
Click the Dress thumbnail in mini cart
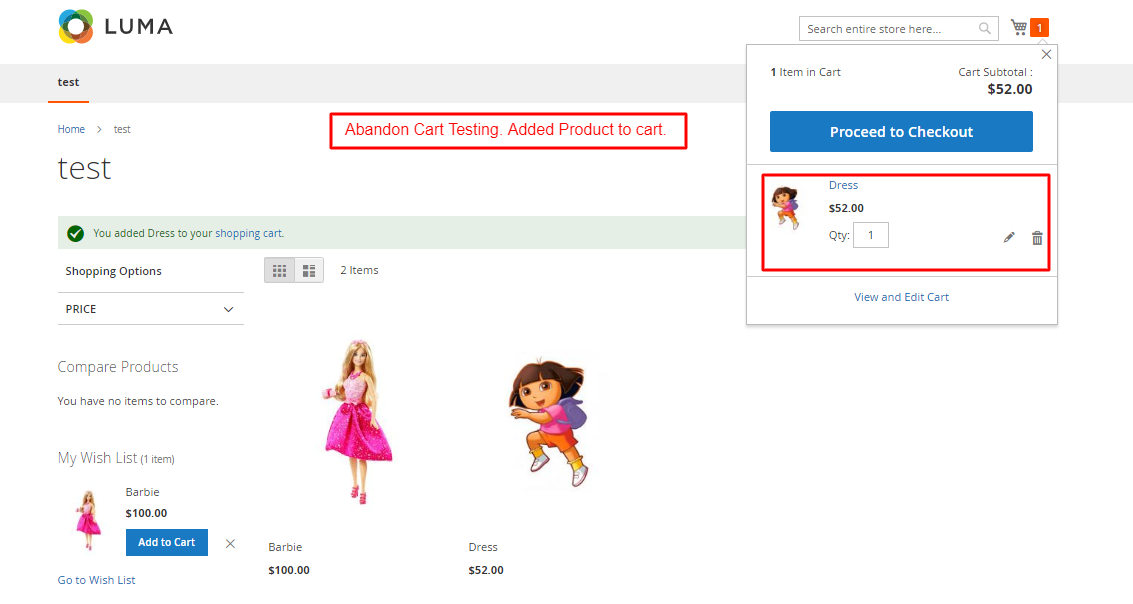tap(785, 207)
